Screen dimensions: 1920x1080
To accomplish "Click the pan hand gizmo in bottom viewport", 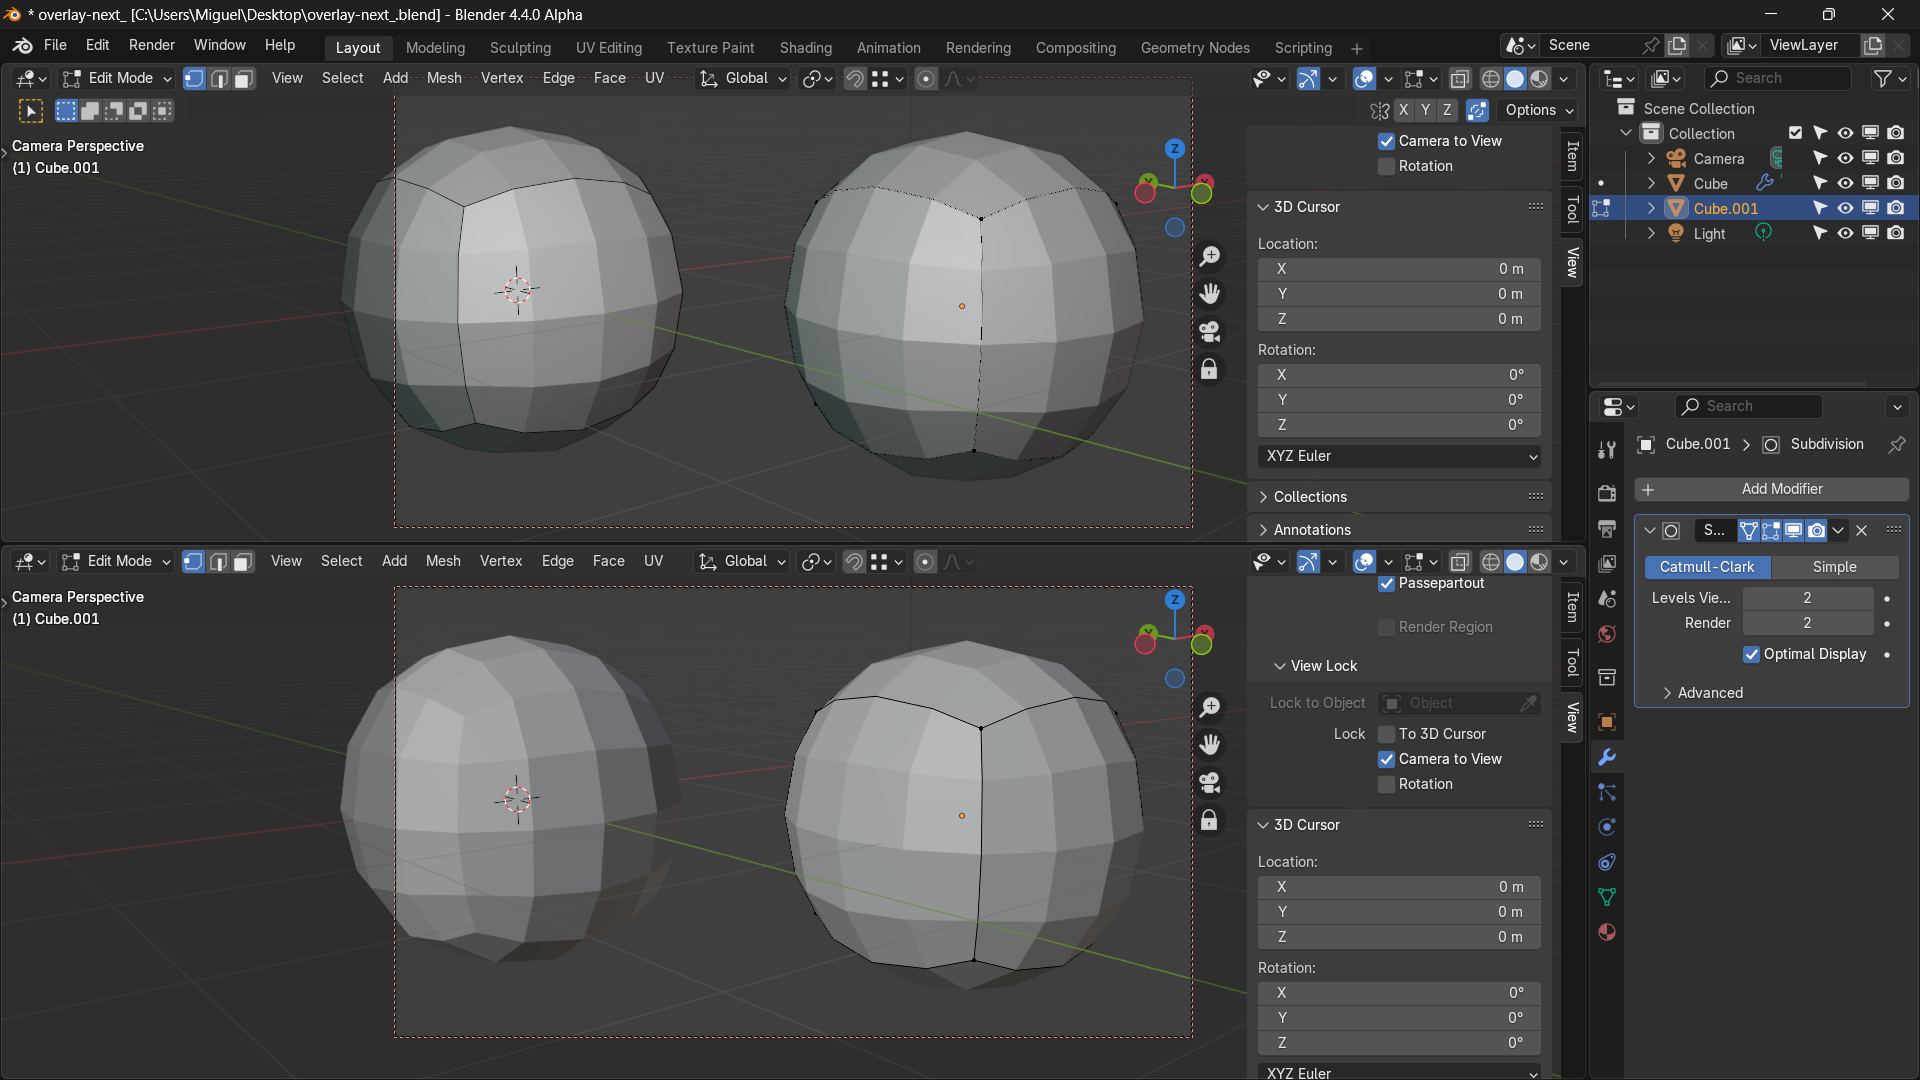I will 1210,745.
